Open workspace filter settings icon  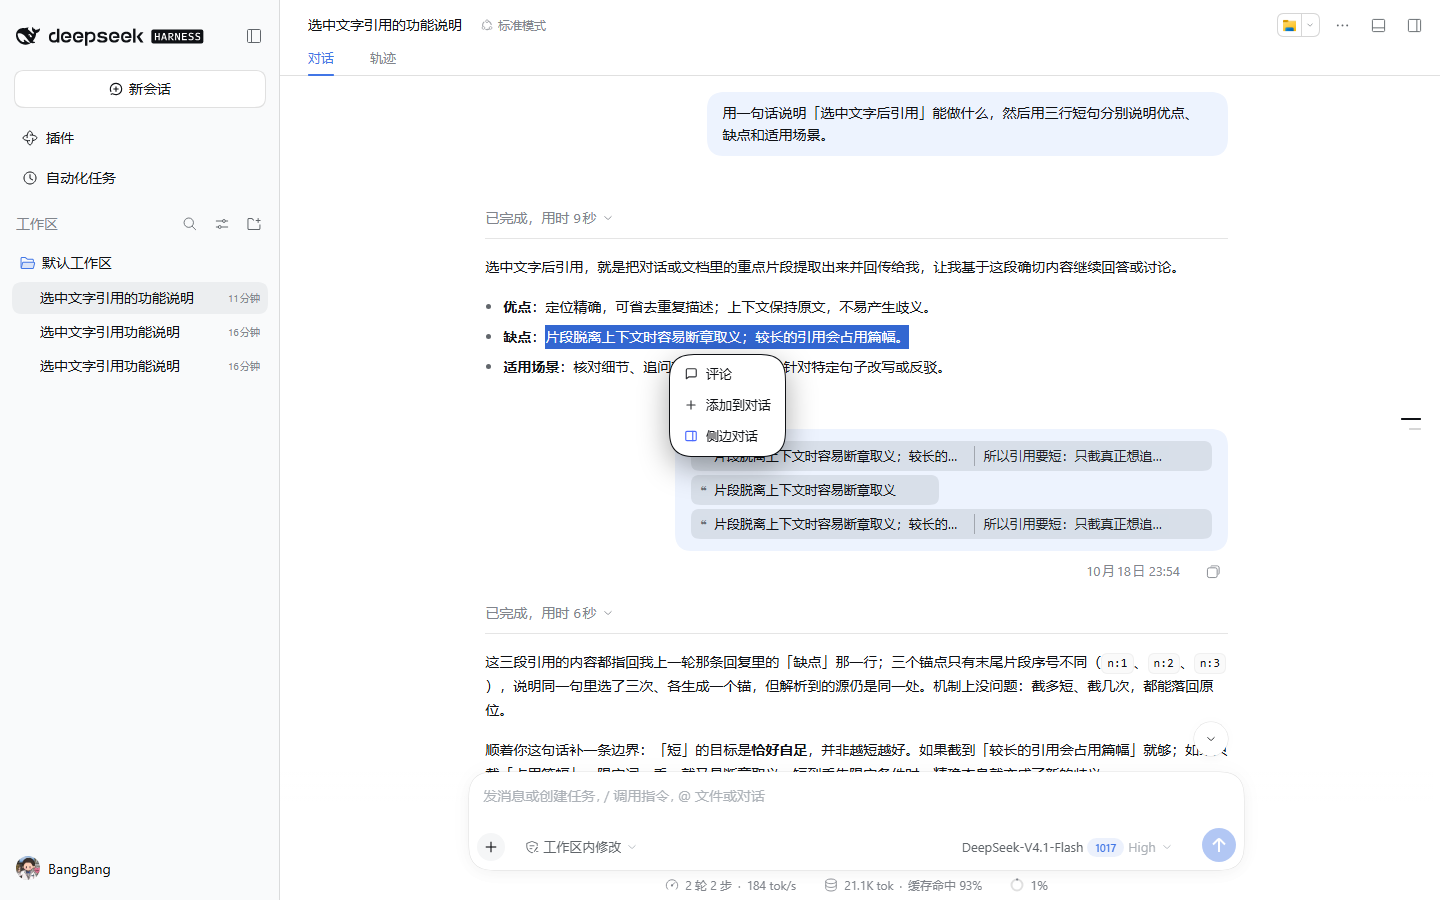(222, 224)
